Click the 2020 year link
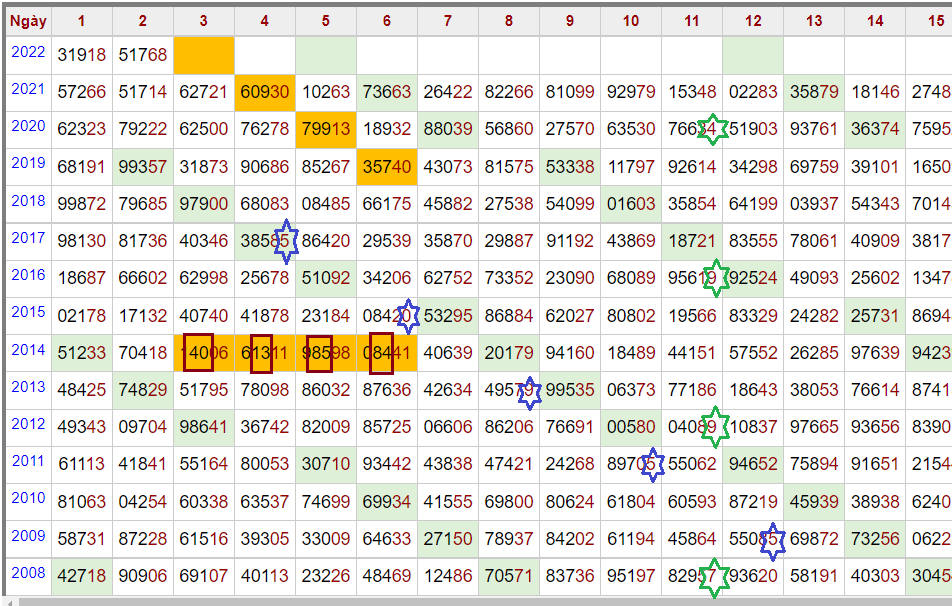This screenshot has width=952, height=606. 28,126
